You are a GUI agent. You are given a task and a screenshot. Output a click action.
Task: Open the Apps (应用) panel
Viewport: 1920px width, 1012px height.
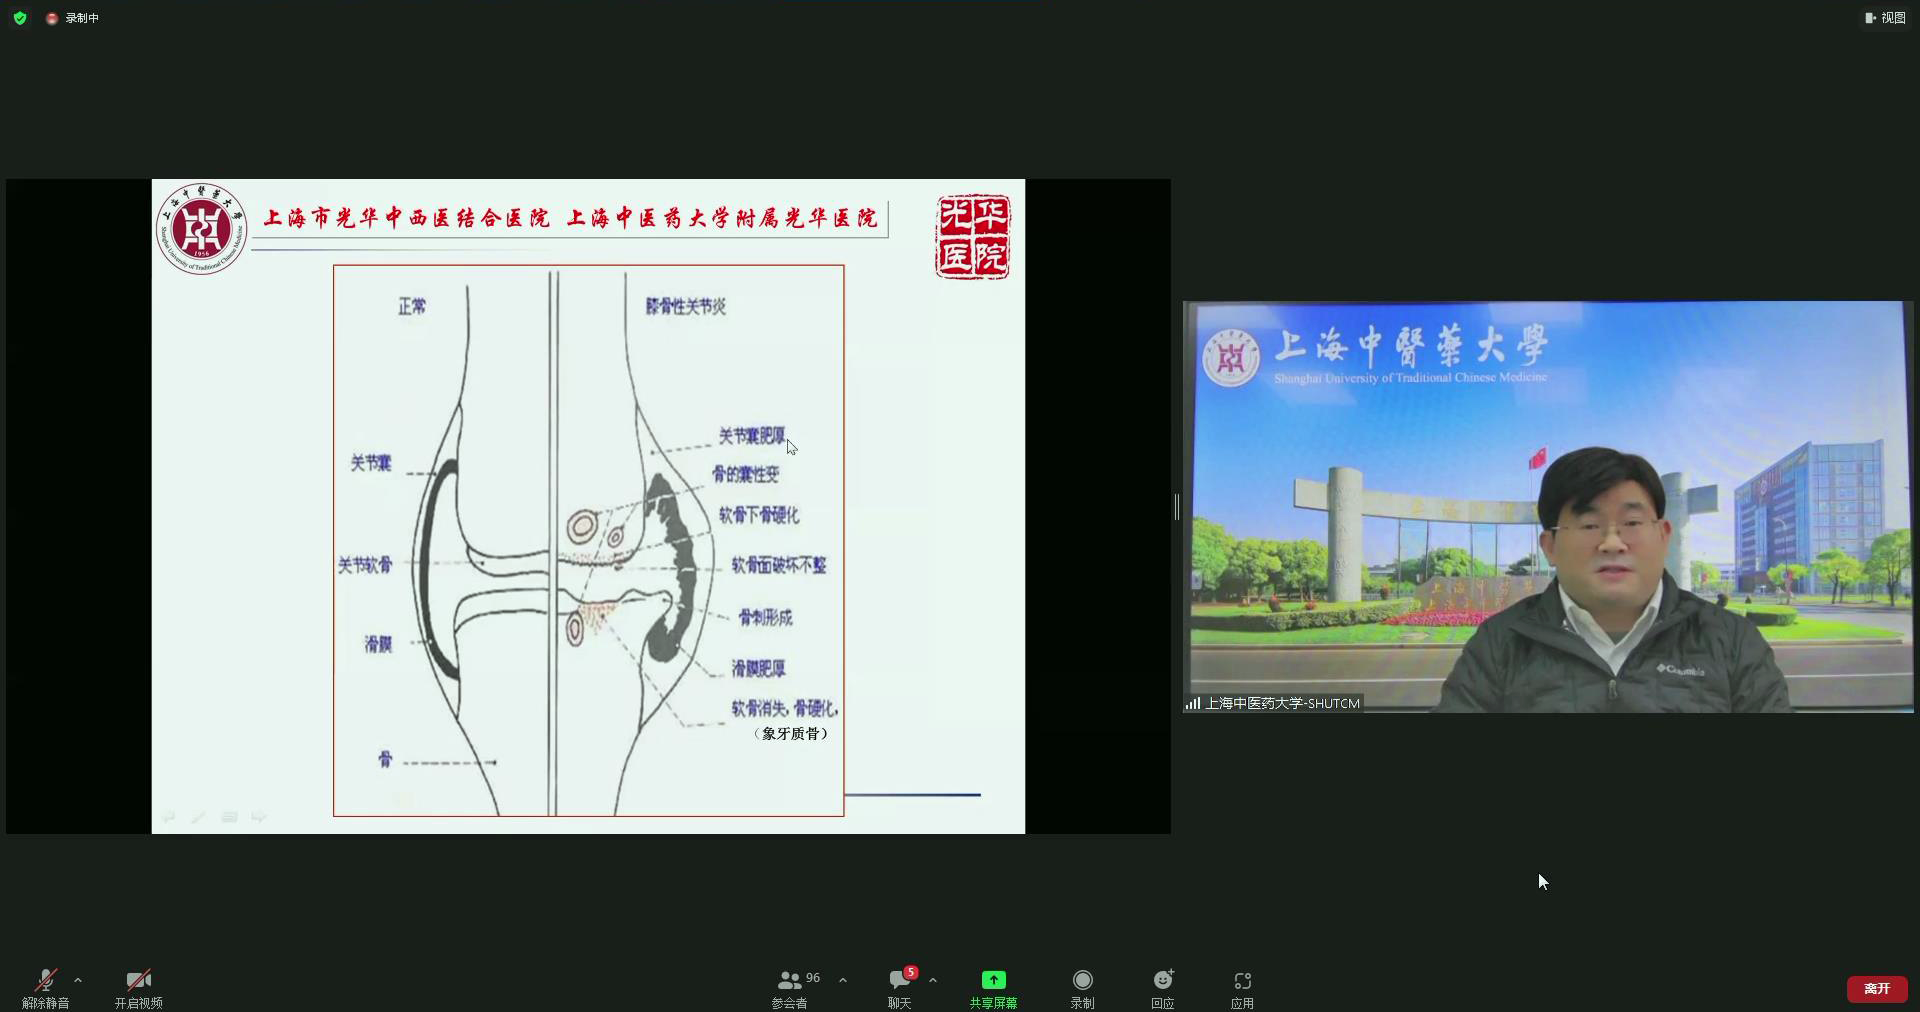1242,987
